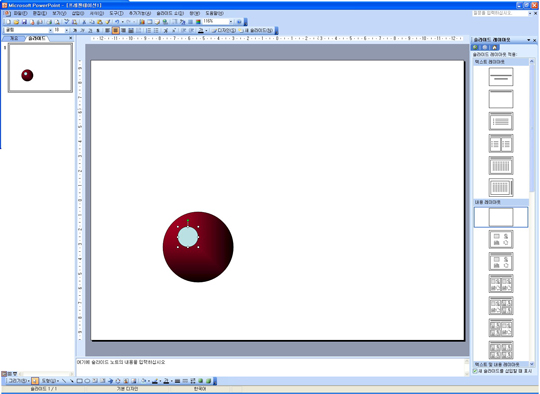Undo the last action
540x394 pixels.
point(117,22)
